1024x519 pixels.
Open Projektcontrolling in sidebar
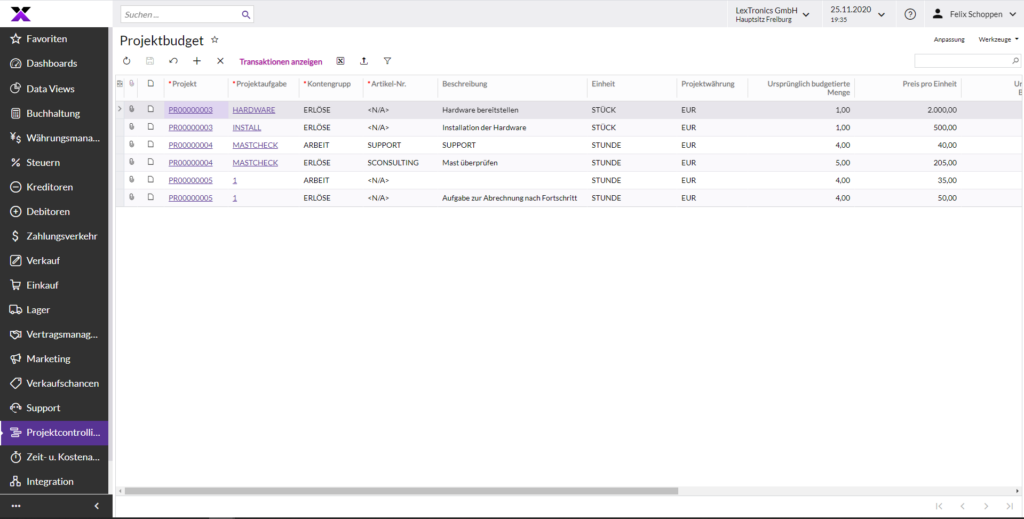click(x=54, y=432)
